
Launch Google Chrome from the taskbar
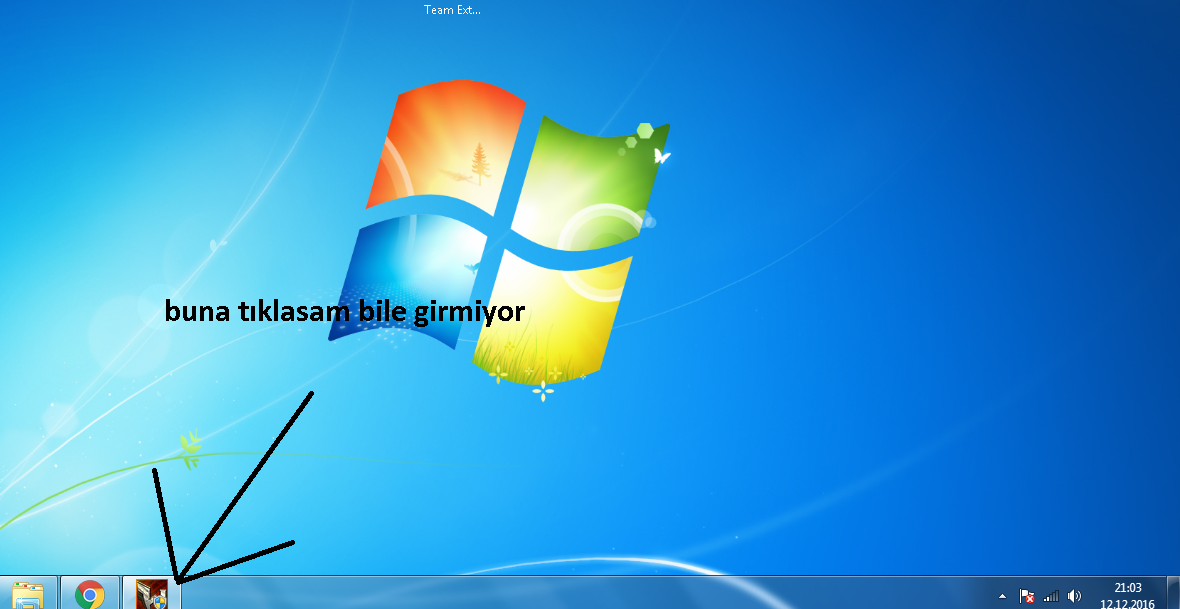[x=90, y=593]
